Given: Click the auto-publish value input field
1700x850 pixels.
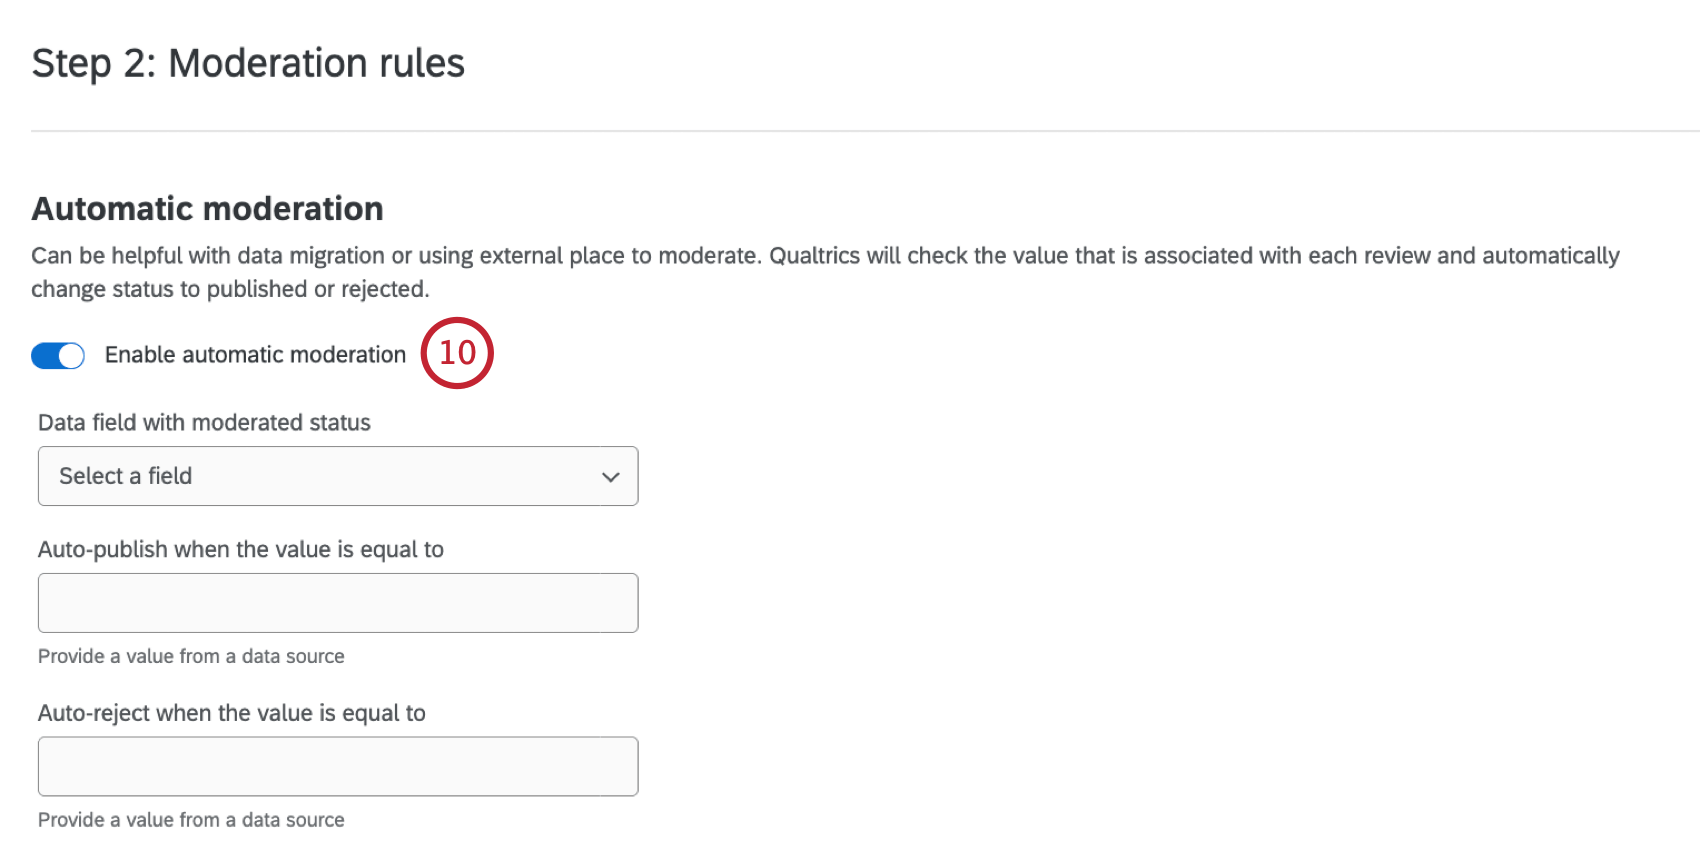Looking at the screenshot, I should point(337,602).
